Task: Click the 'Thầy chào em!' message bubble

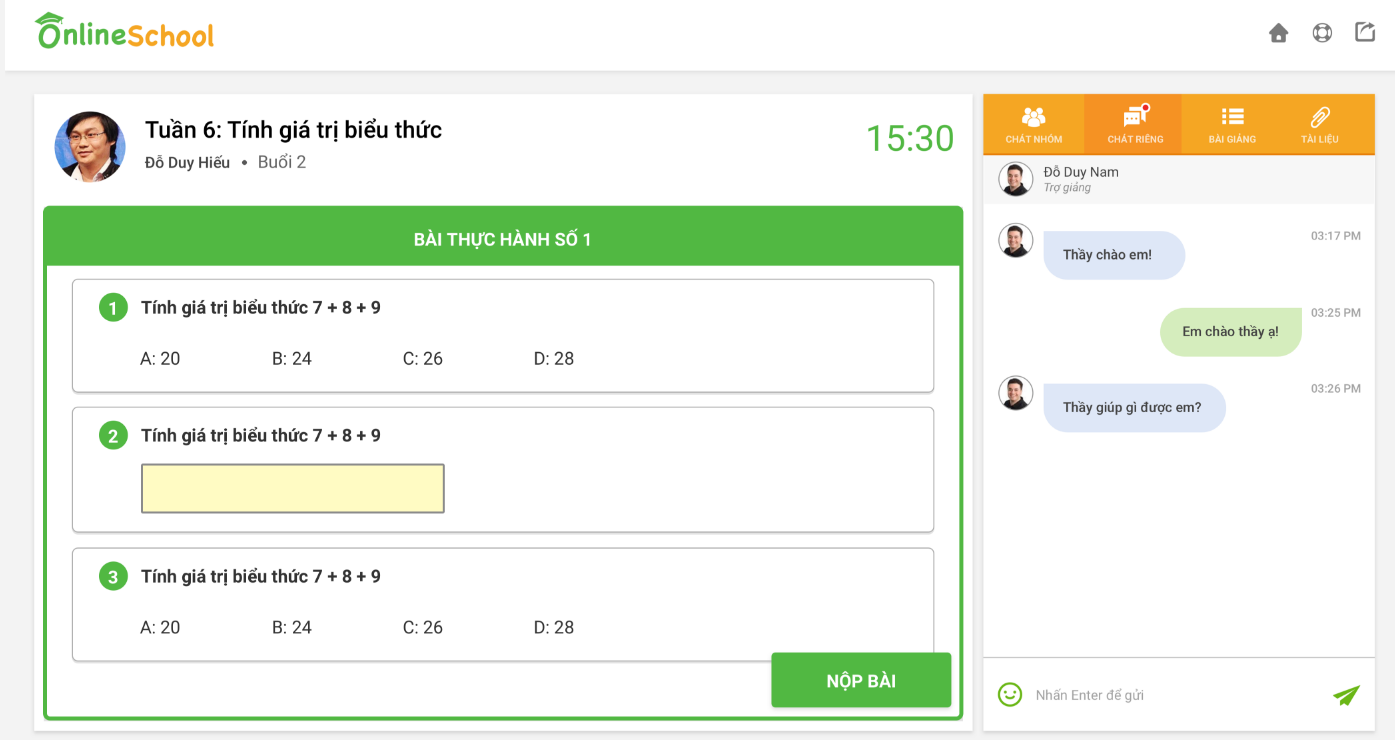Action: pos(1114,255)
